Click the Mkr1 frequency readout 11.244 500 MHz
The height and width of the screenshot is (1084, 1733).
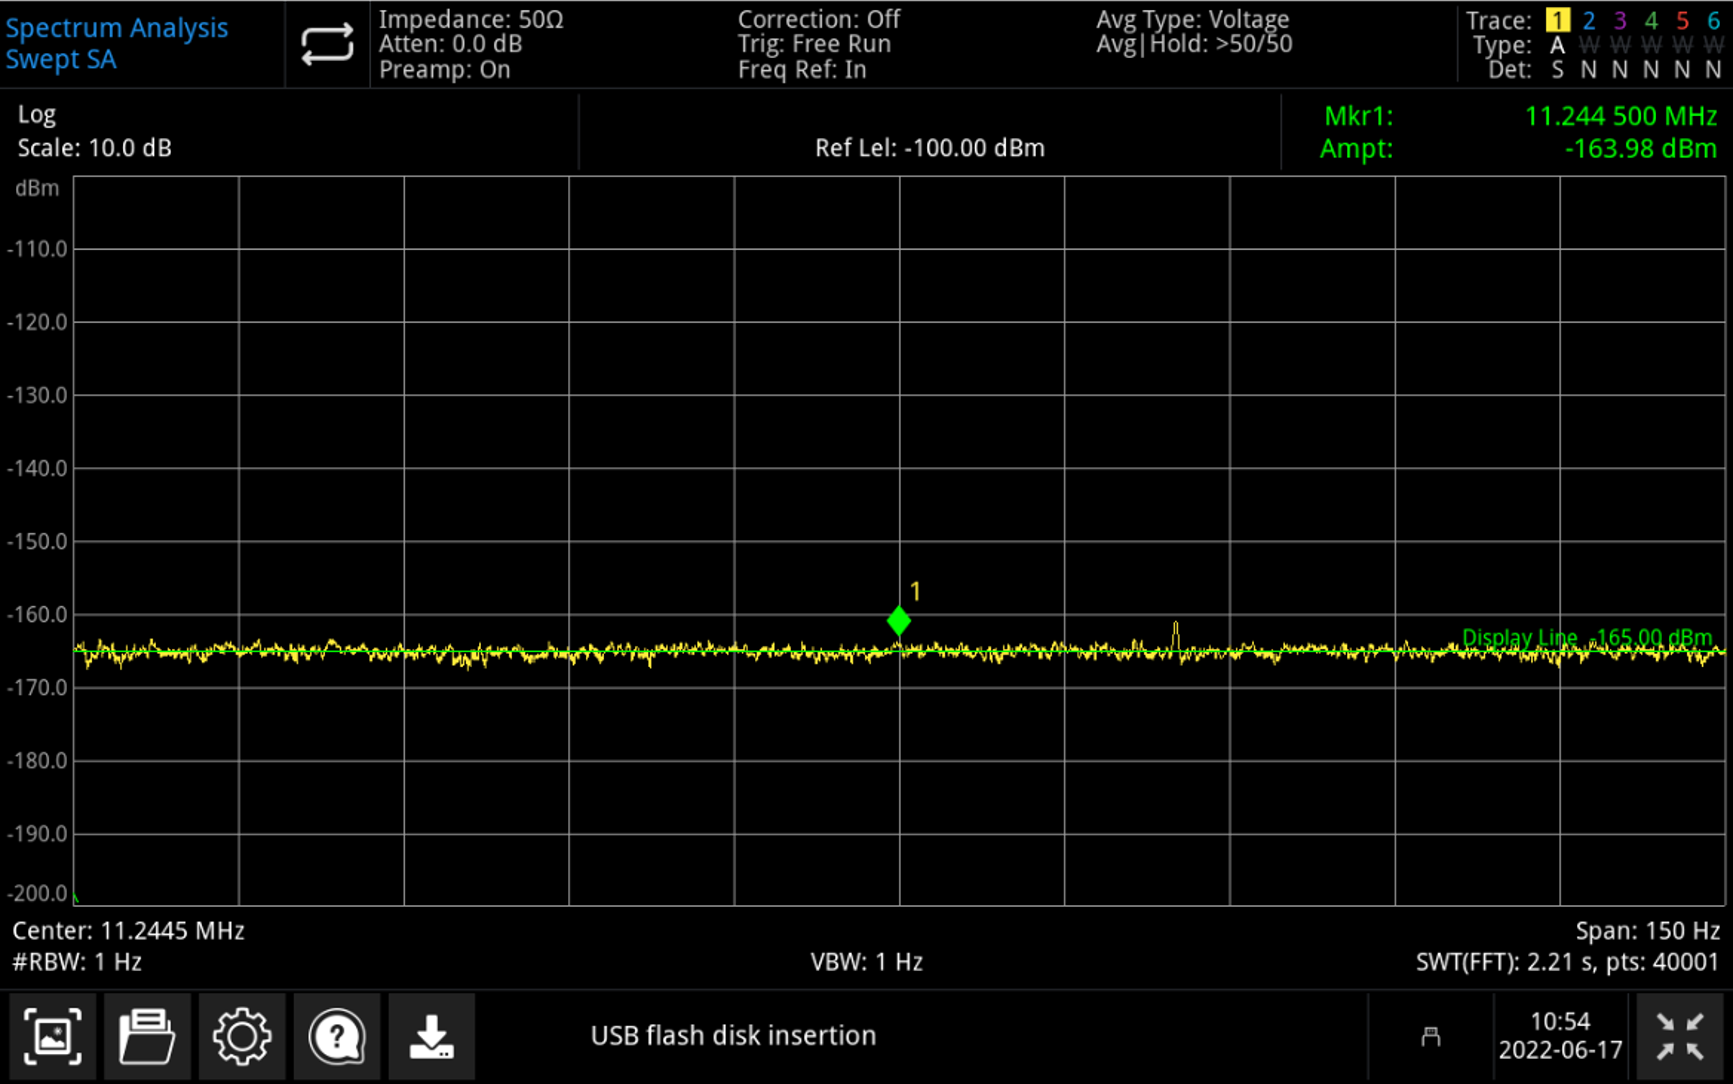pos(1621,116)
